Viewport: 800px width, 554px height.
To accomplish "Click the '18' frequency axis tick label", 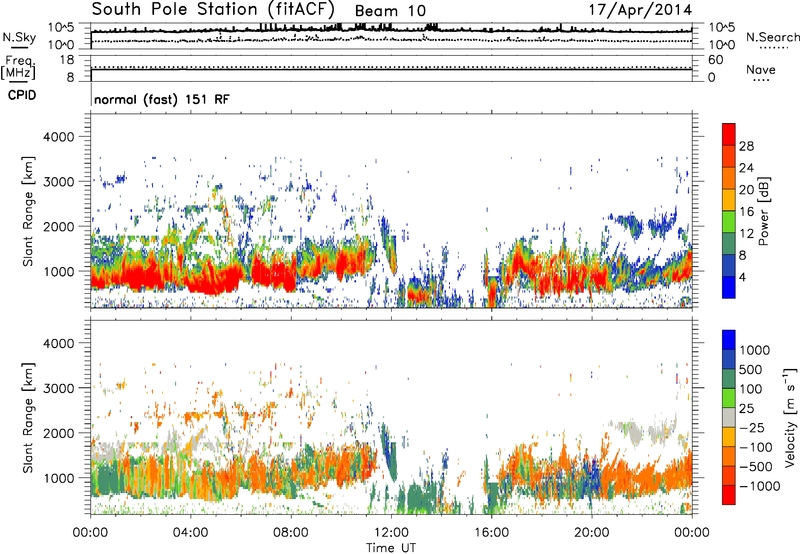I will (67, 60).
